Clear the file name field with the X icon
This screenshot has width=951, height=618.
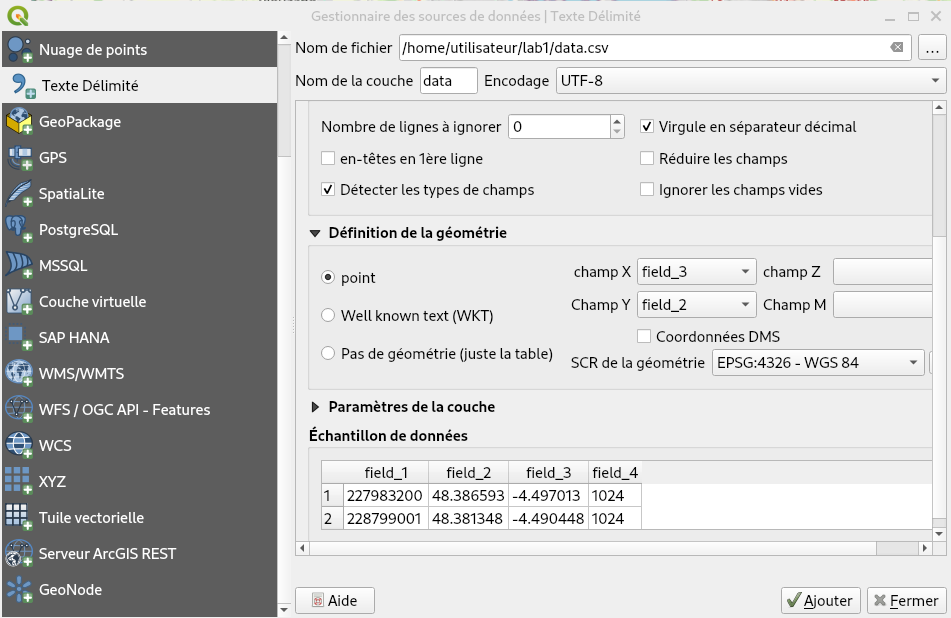897,47
